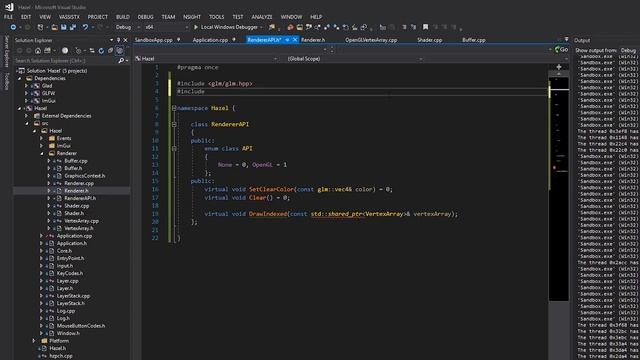
Task: Toggle Show All Files in Solution Explorer
Action: click(119, 51)
